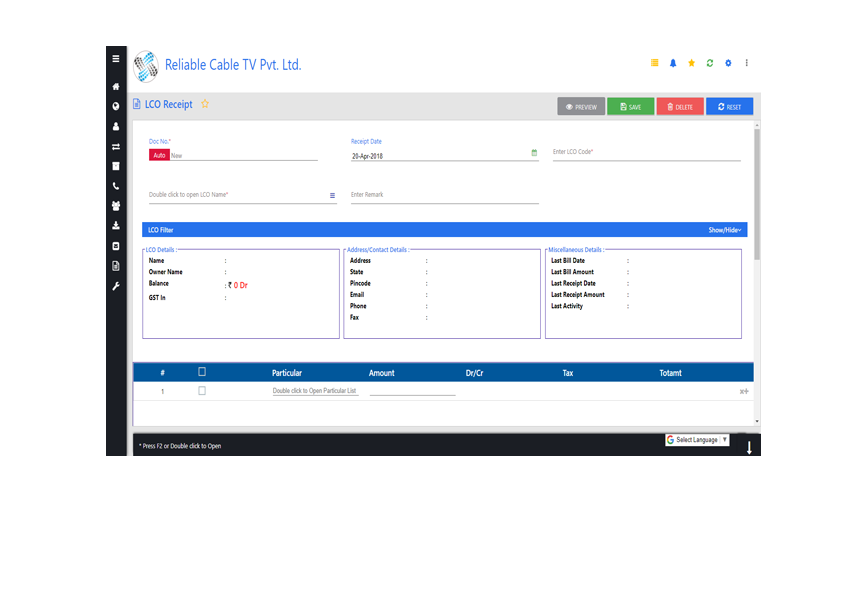Click the blue Reset button
The width and height of the screenshot is (862, 600).
tap(730, 107)
